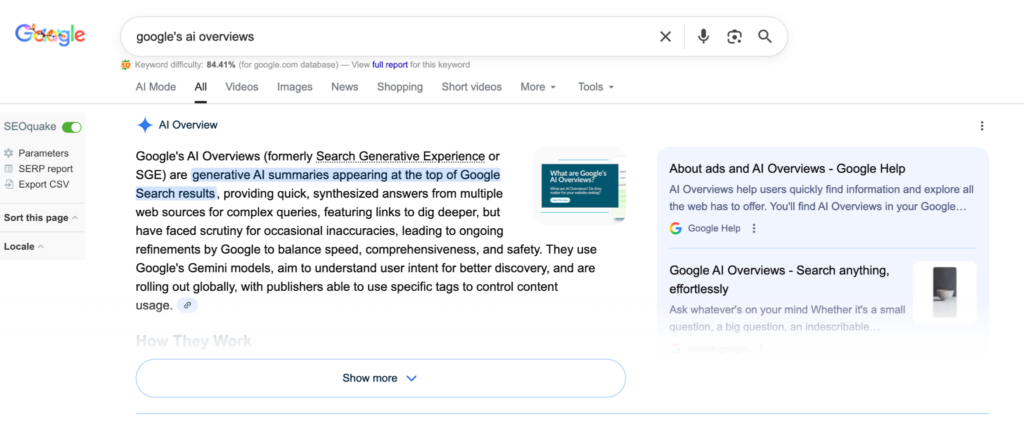The width and height of the screenshot is (1024, 434).
Task: Click the Google logo
Action: 50,35
